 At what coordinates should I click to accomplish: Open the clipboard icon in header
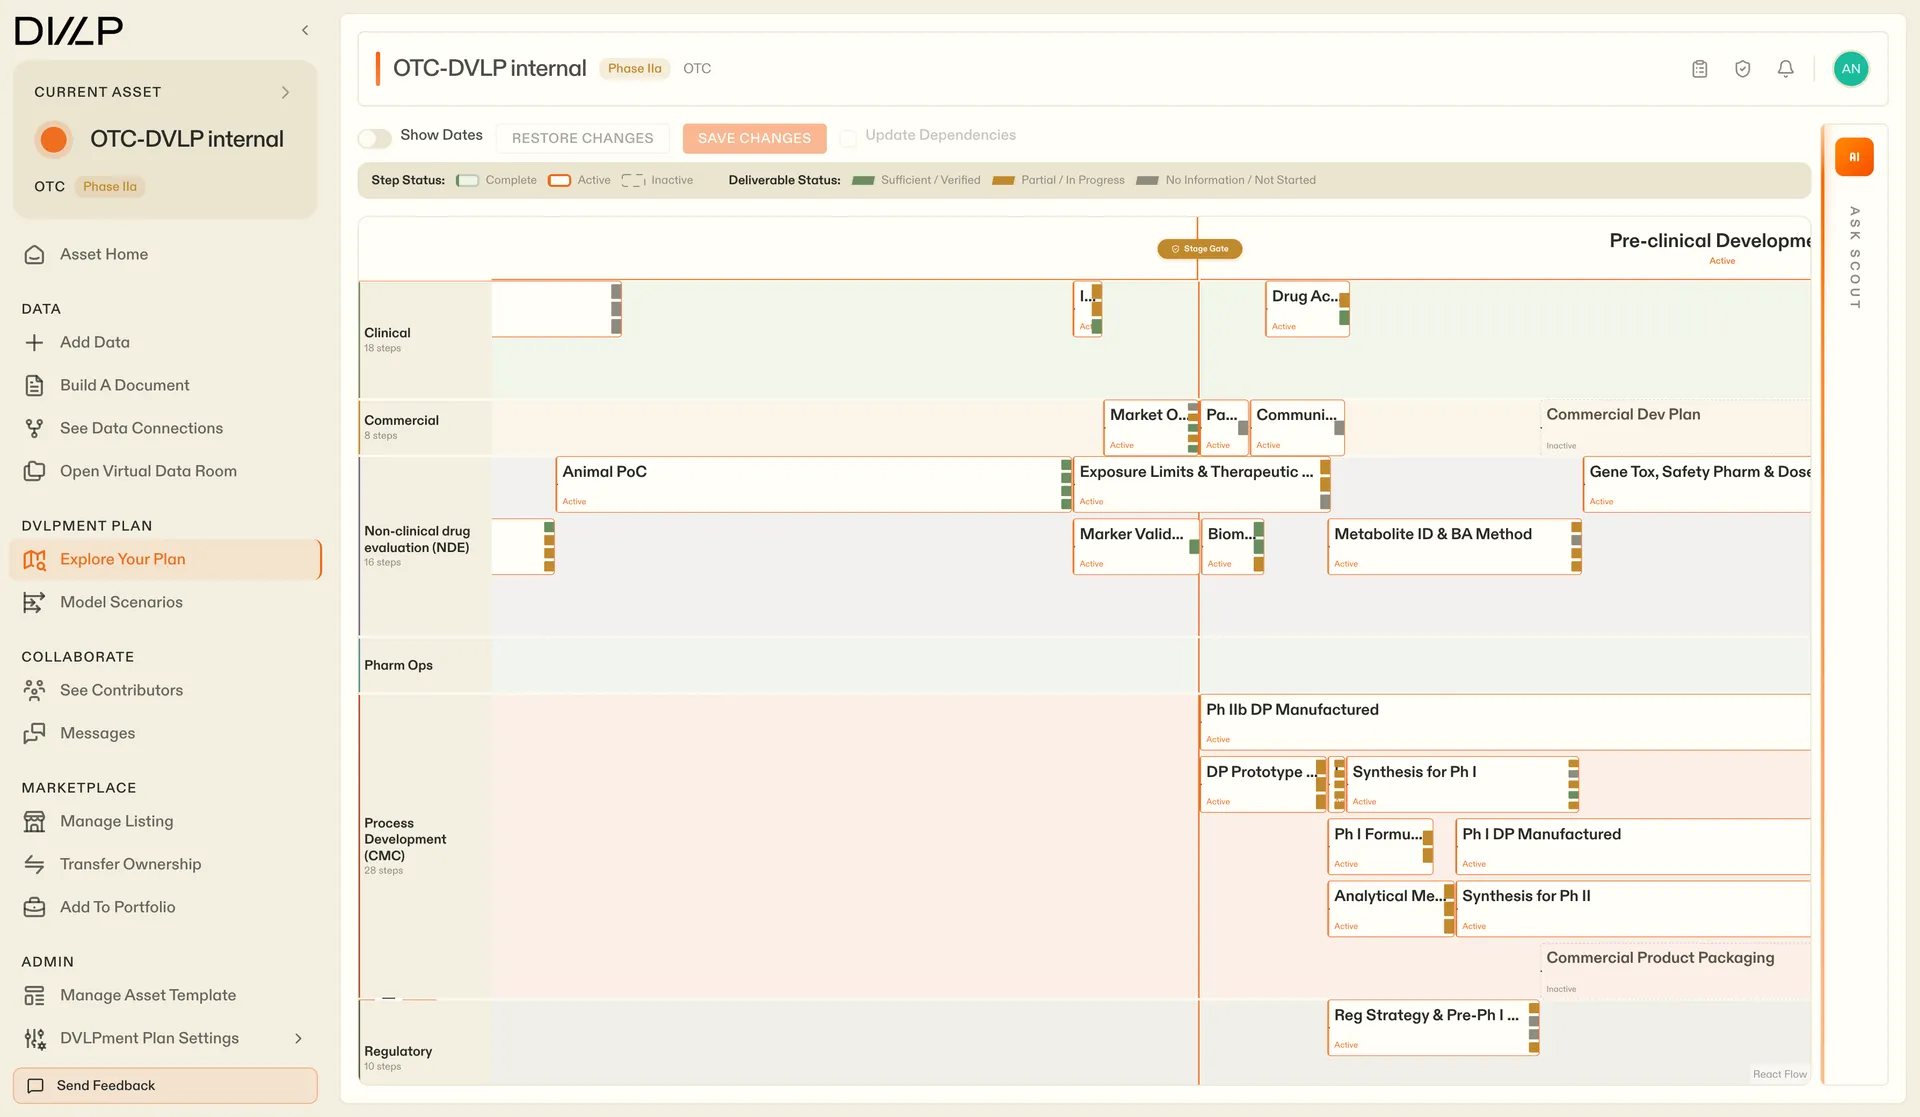click(x=1700, y=69)
